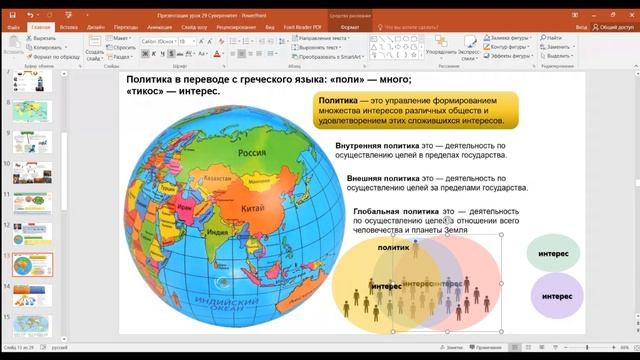This screenshot has height=360, width=640.
Task: Select the oval shape in shapes gallery
Action: point(406,39)
